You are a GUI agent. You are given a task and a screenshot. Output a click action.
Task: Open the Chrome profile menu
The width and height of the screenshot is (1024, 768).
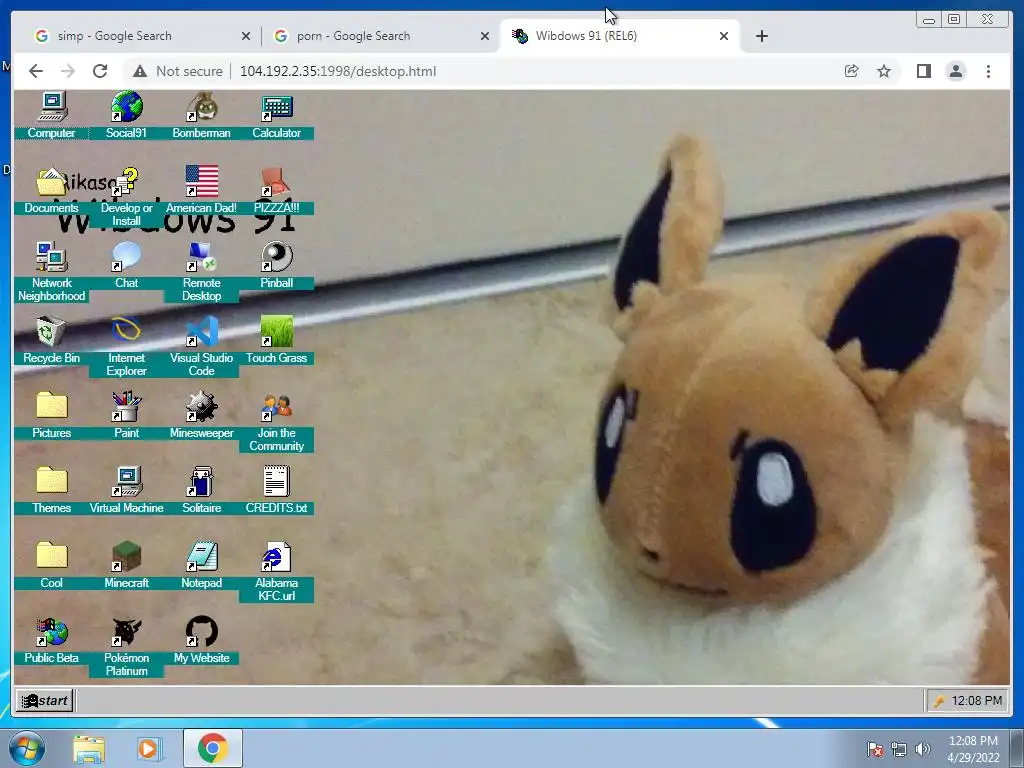click(955, 71)
